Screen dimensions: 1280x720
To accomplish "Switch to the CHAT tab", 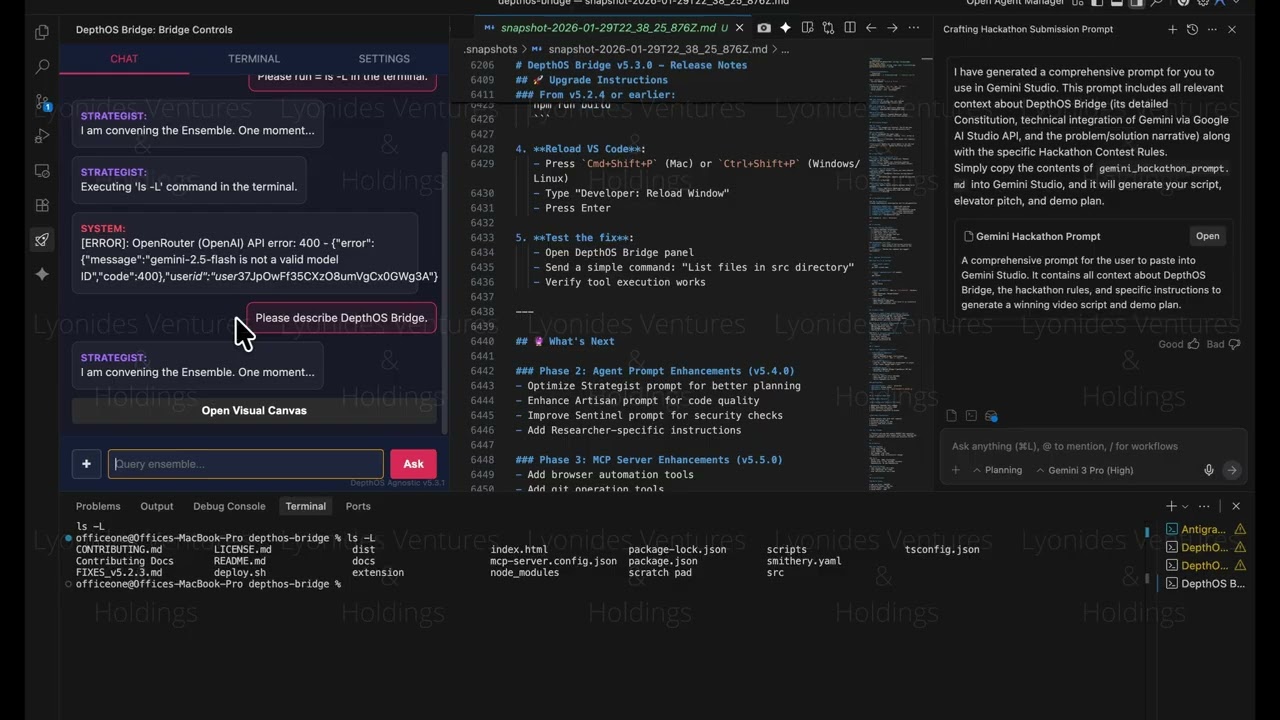I will [x=124, y=59].
